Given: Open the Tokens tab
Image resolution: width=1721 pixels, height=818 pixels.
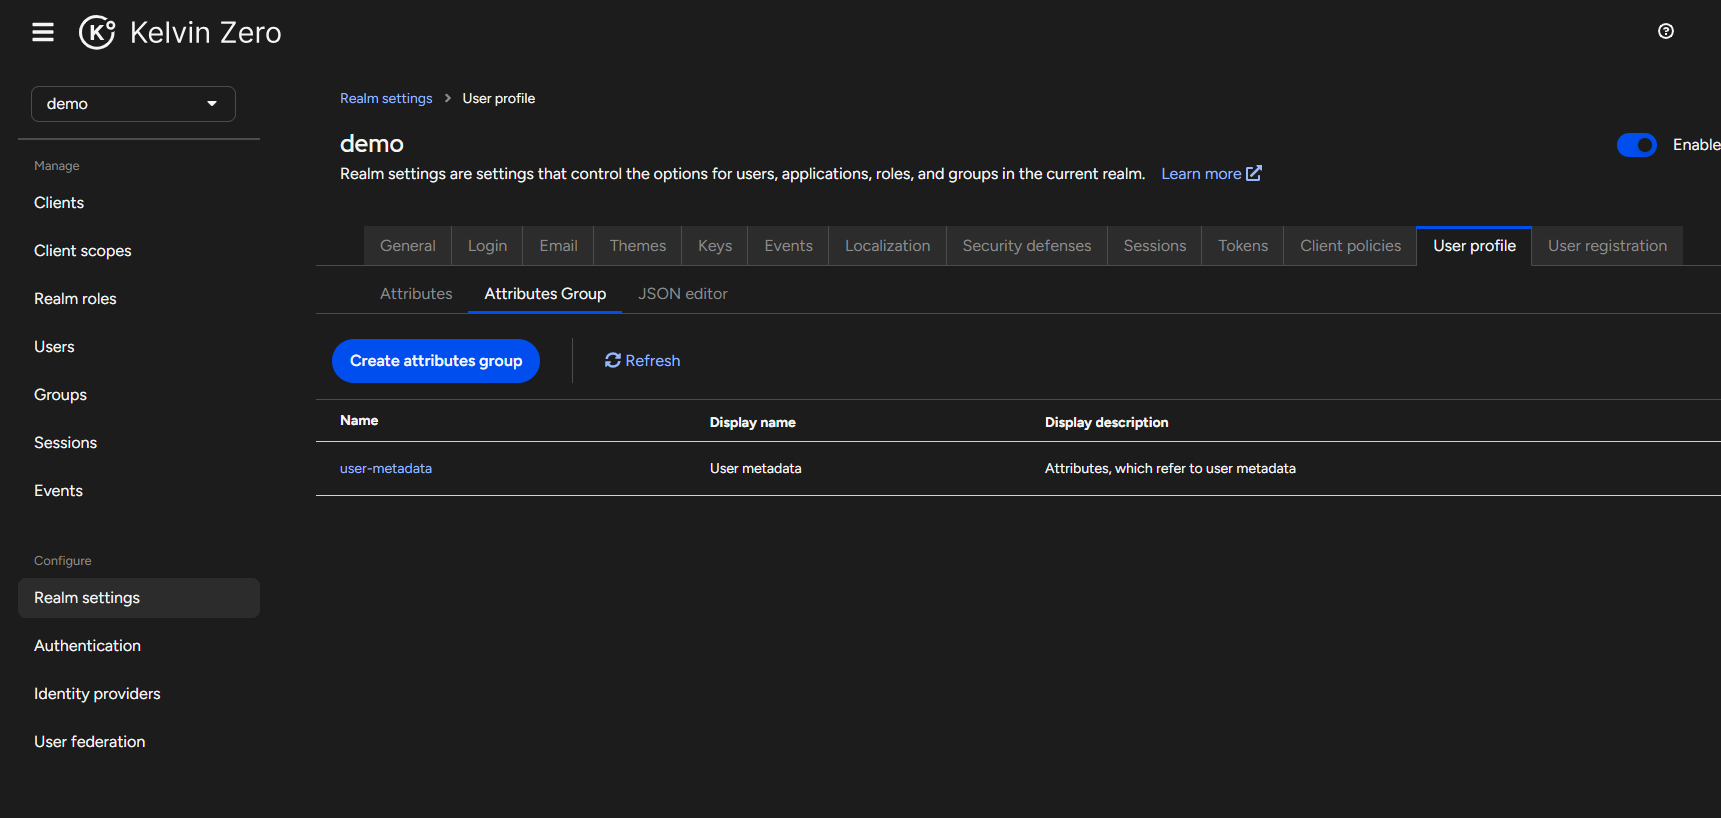Looking at the screenshot, I should [1243, 246].
